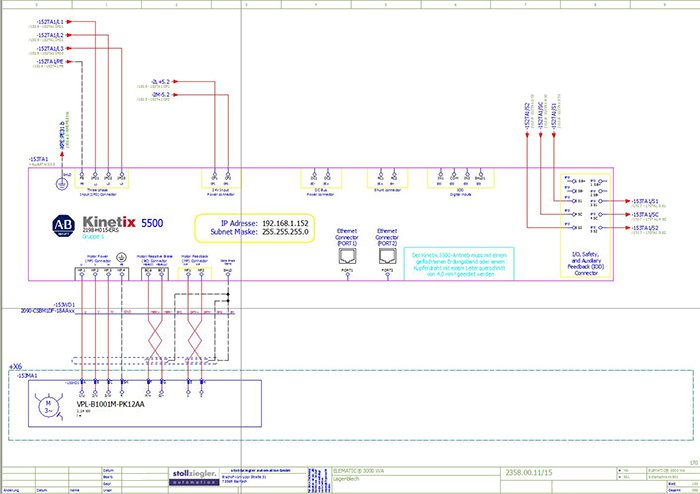
Task: Click the vertical -152TA1/S2 incoming reference
Action: 527,116
